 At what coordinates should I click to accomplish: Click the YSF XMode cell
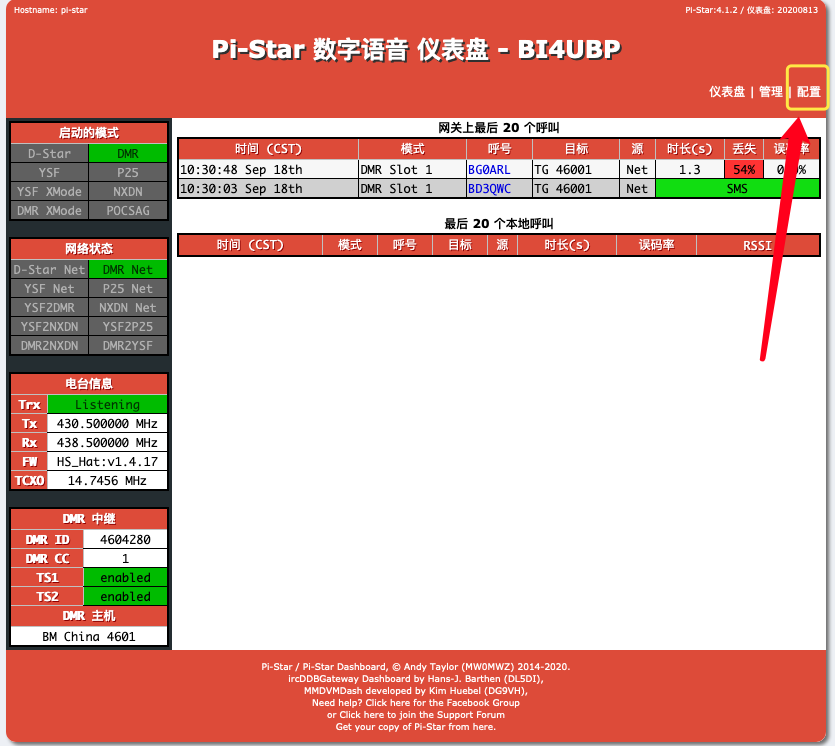click(50, 192)
